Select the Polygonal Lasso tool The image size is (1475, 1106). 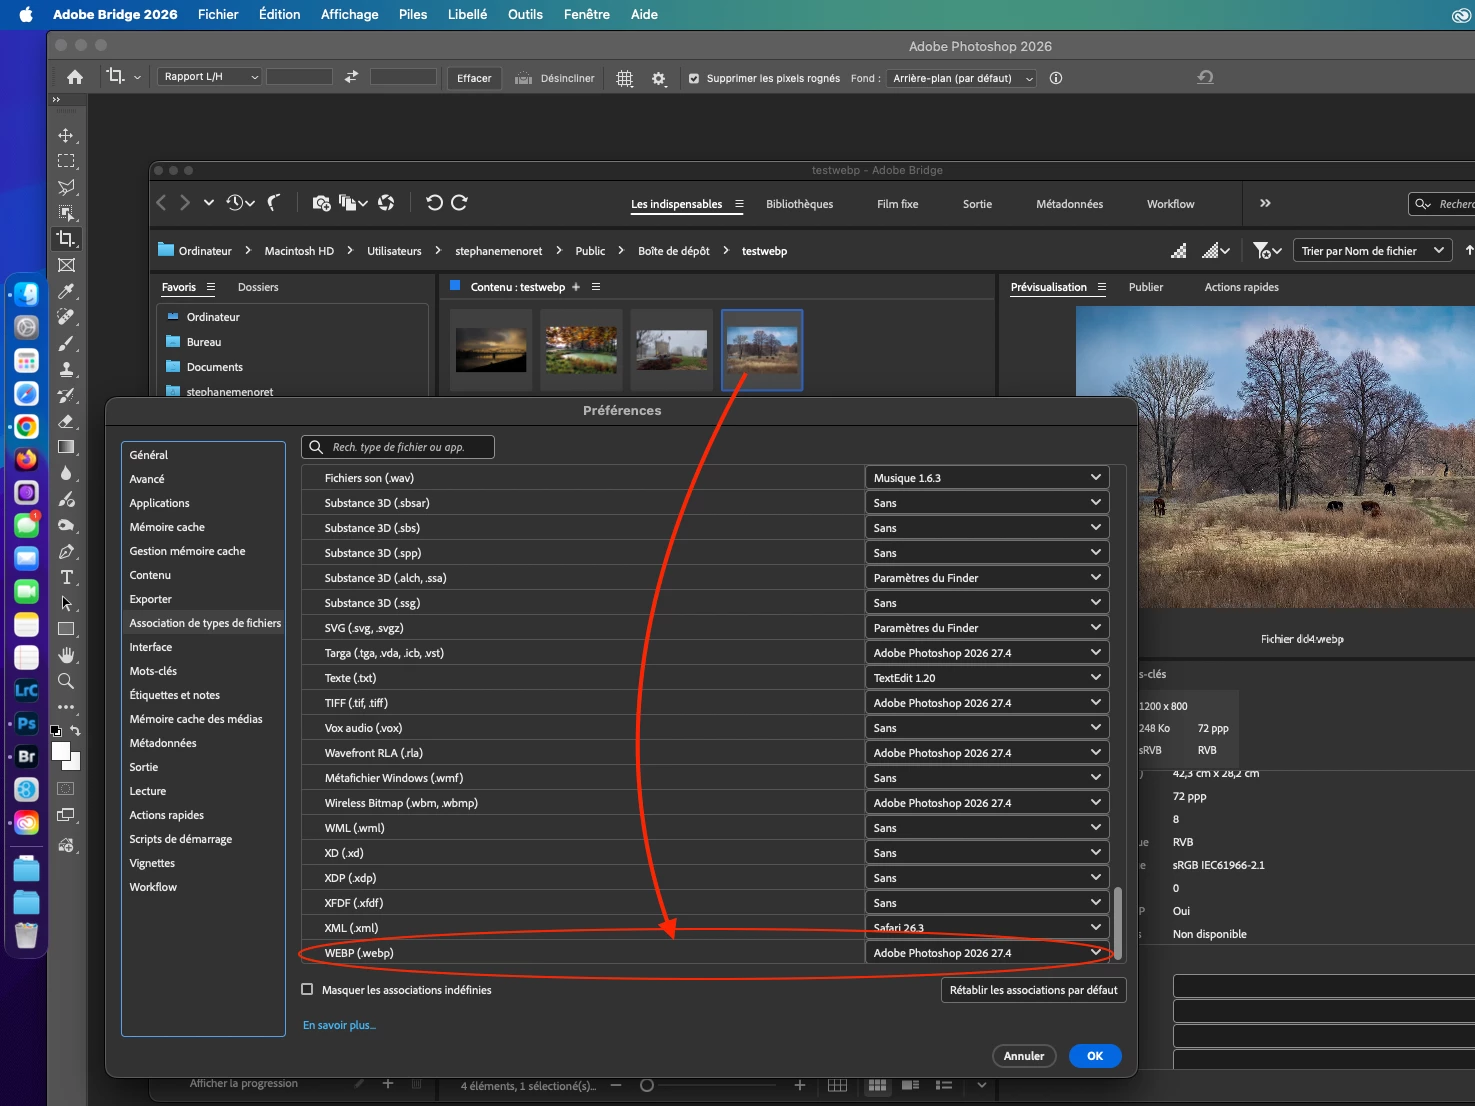coord(66,187)
